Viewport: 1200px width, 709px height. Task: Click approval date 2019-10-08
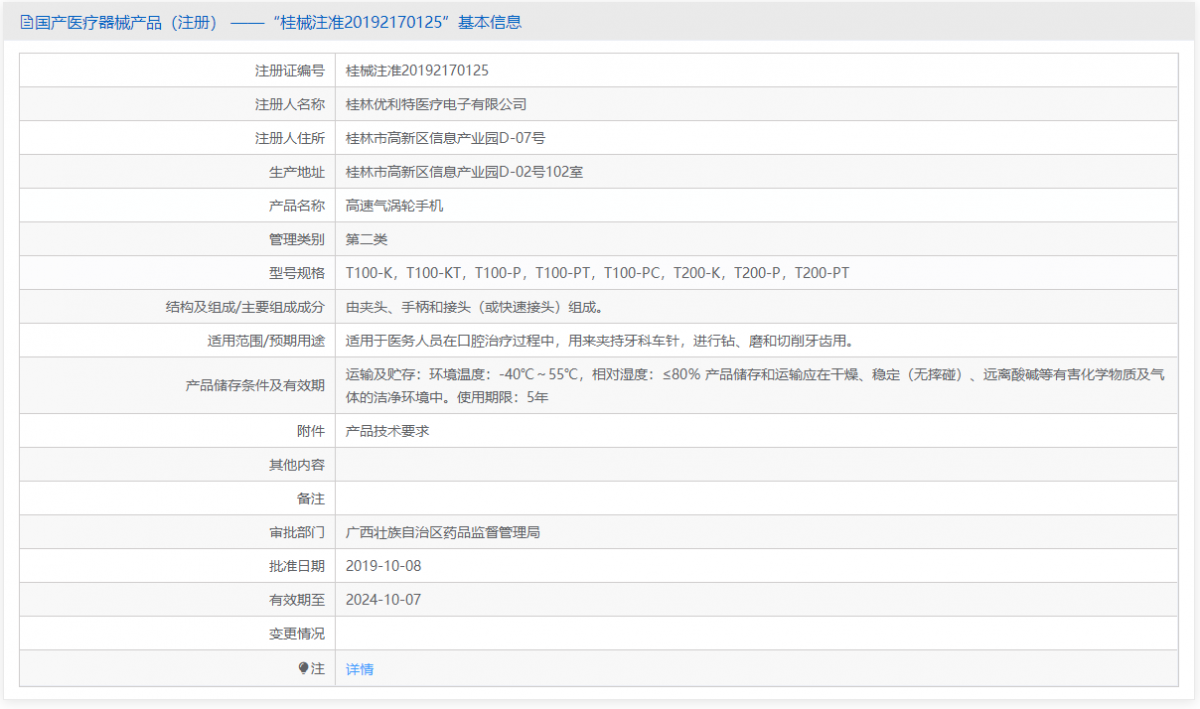tap(384, 566)
